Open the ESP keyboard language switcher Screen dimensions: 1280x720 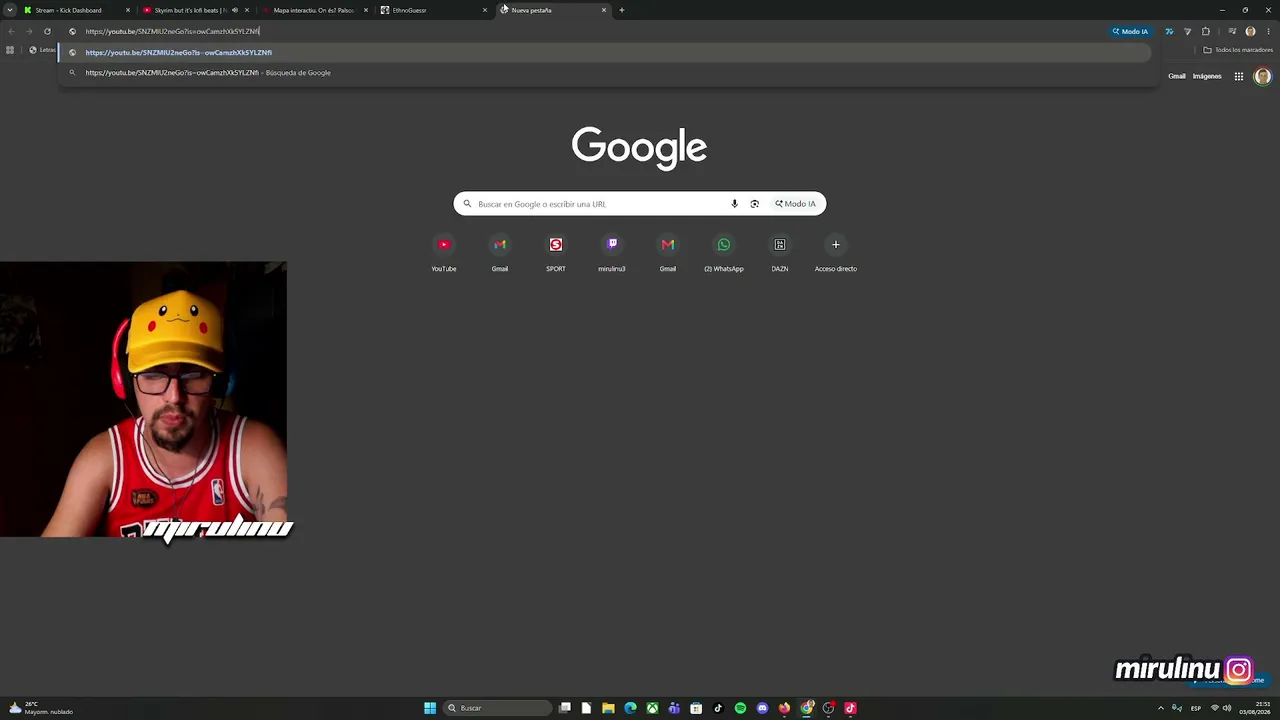coord(1196,708)
